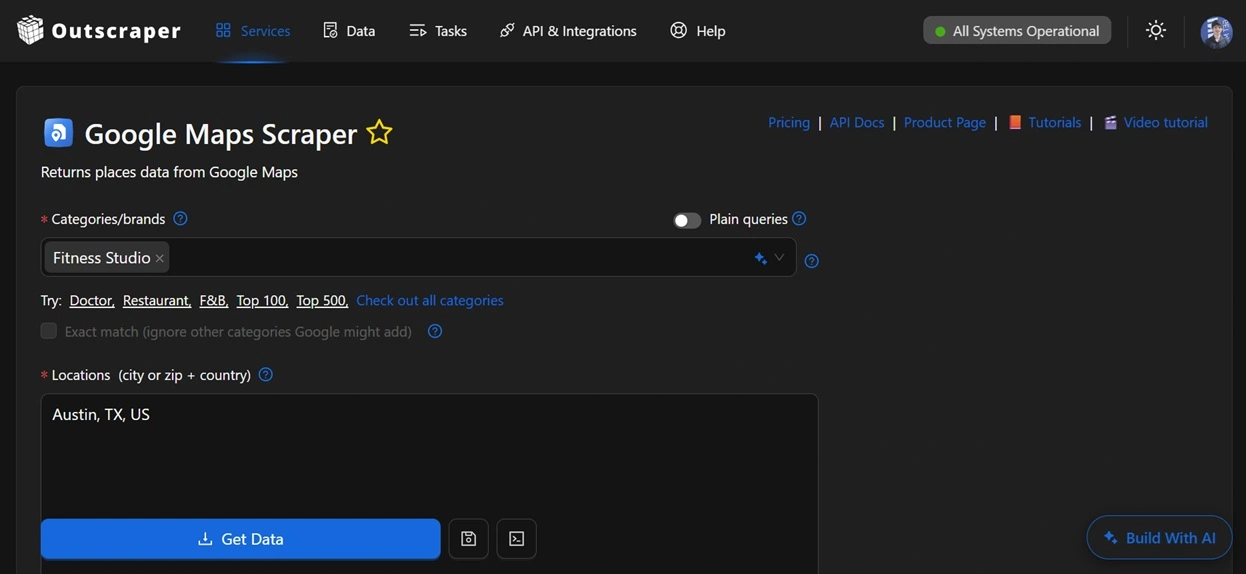Show help for Categories/brands label
Viewport: 1246px width, 574px height.
pyautogui.click(x=180, y=219)
